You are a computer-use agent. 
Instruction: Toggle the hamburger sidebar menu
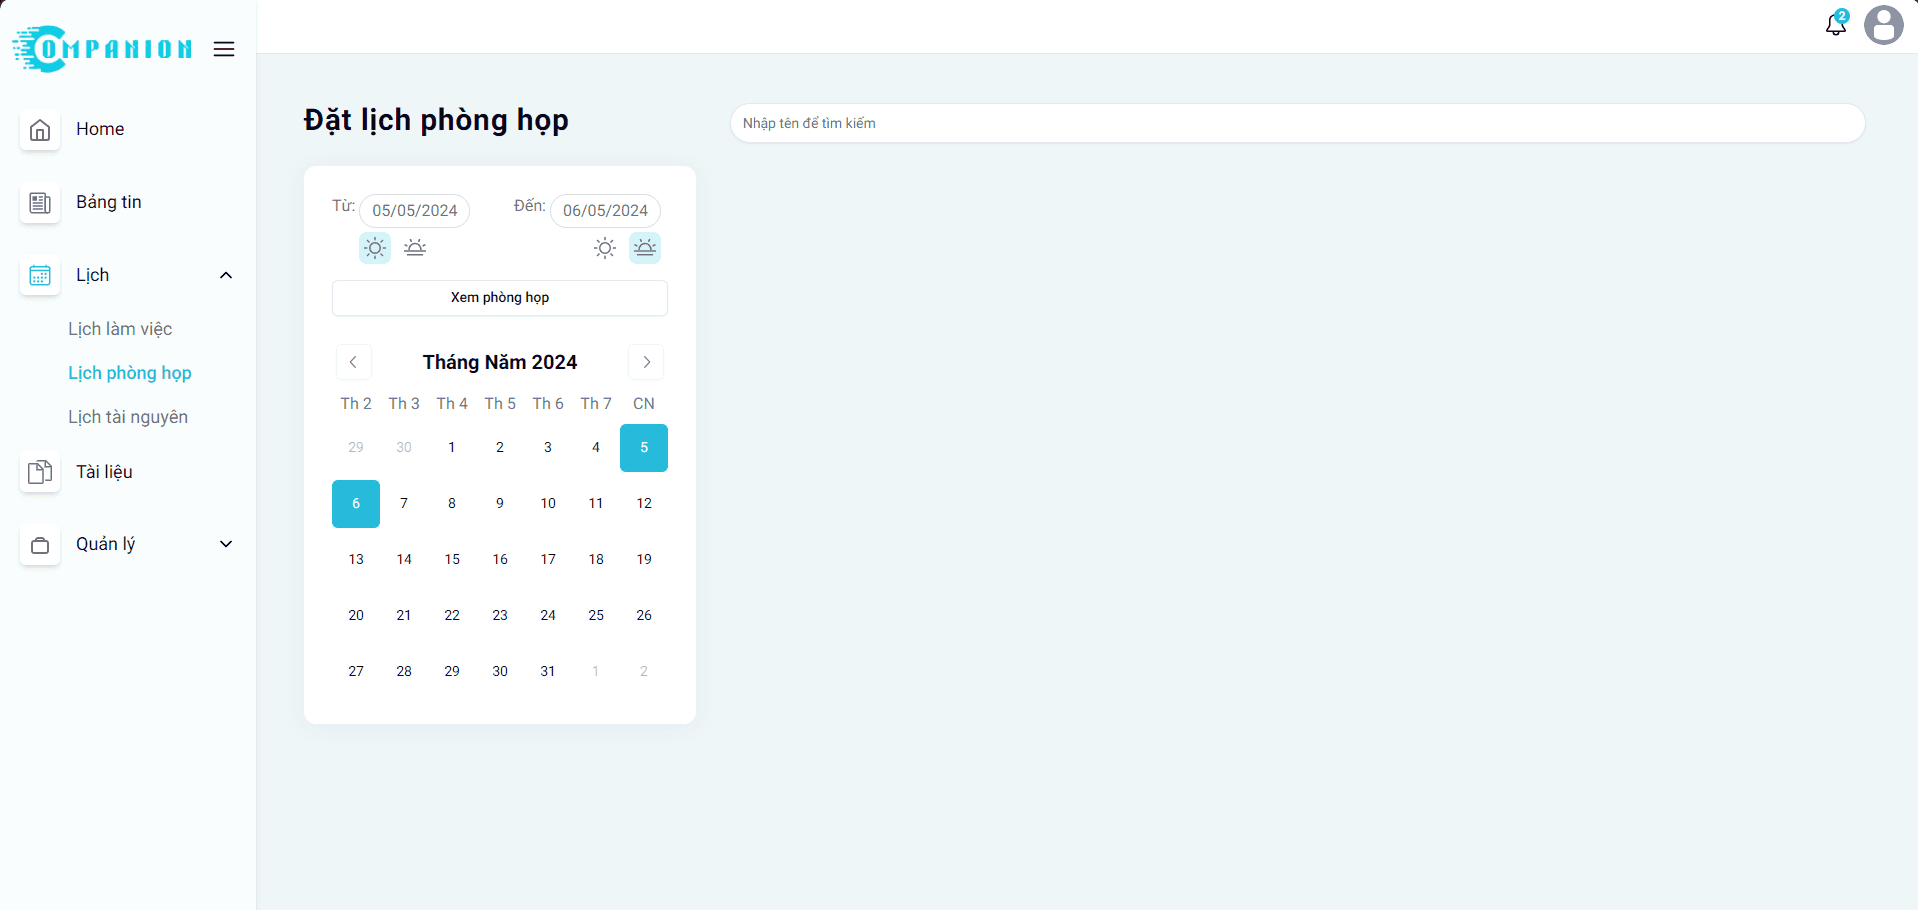[x=224, y=49]
